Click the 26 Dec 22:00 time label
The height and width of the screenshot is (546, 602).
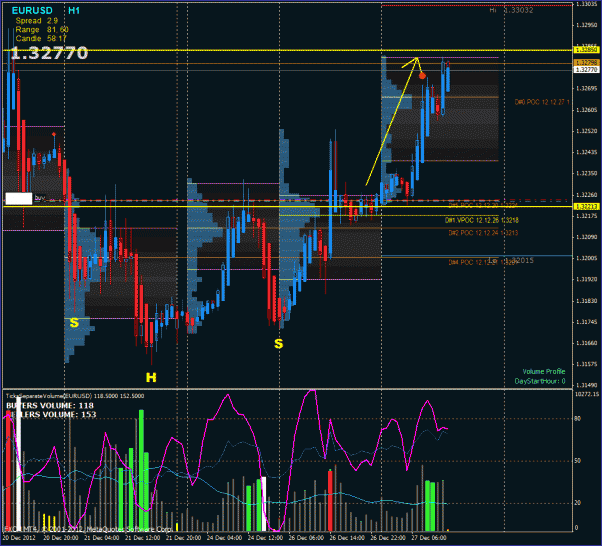tap(388, 538)
